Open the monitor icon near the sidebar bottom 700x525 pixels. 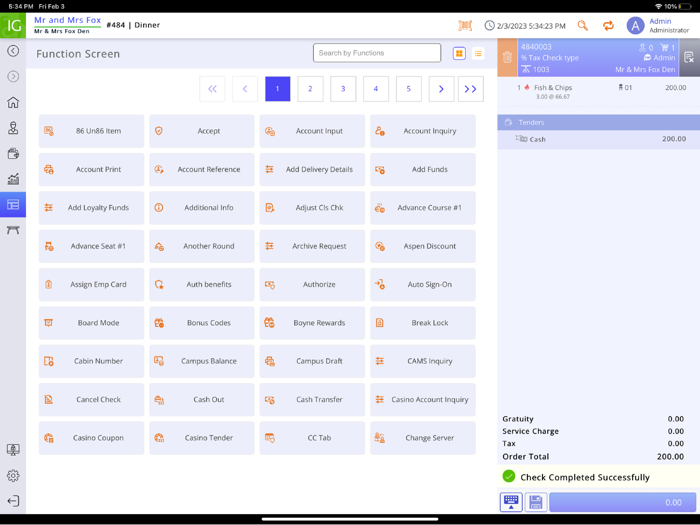pos(13,450)
